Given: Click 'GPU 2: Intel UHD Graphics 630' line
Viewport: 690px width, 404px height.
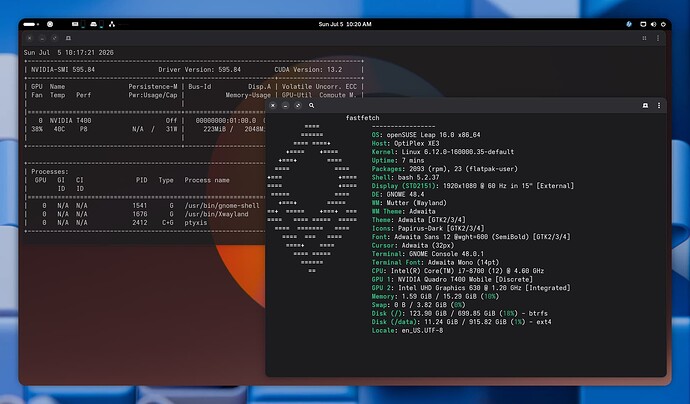Looking at the screenshot, I should tap(471, 288).
